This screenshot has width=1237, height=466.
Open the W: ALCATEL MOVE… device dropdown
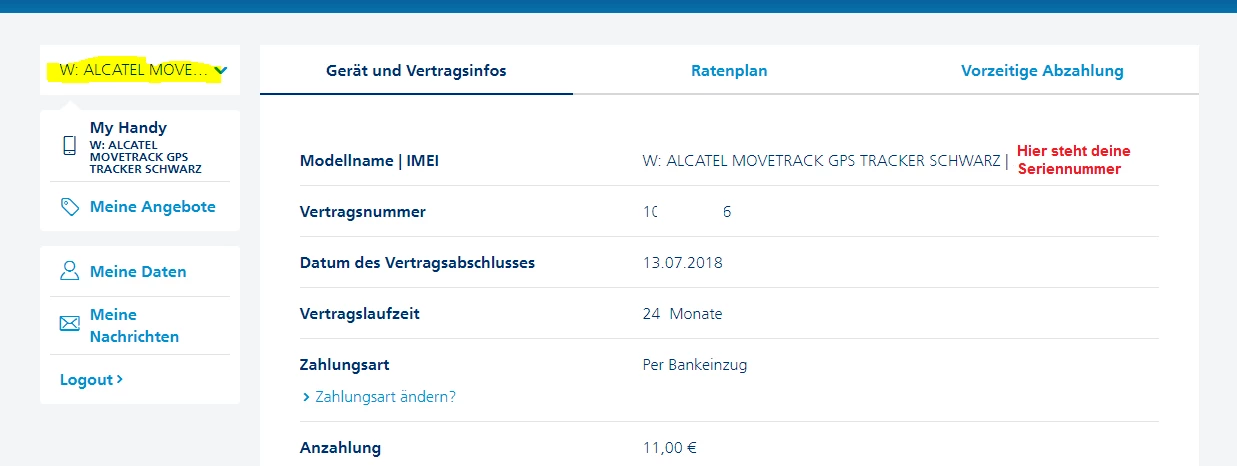134,71
